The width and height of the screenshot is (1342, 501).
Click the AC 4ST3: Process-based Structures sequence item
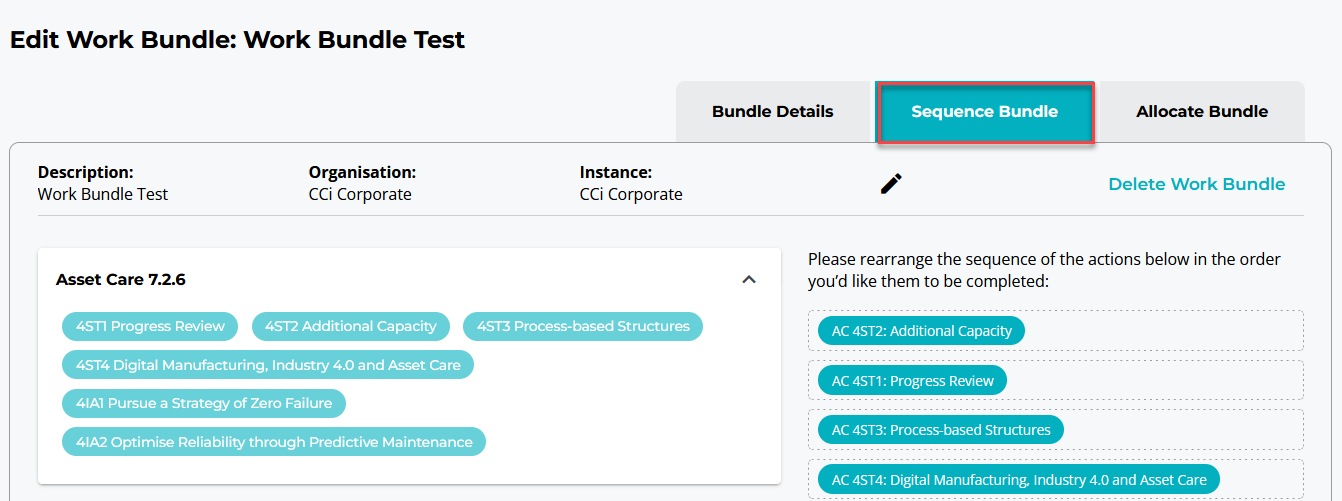click(x=940, y=430)
